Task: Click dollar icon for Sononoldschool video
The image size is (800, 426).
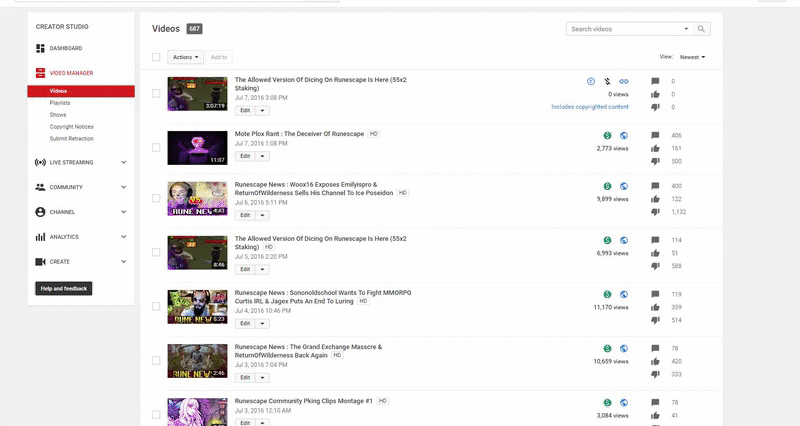Action: pyautogui.click(x=607, y=294)
